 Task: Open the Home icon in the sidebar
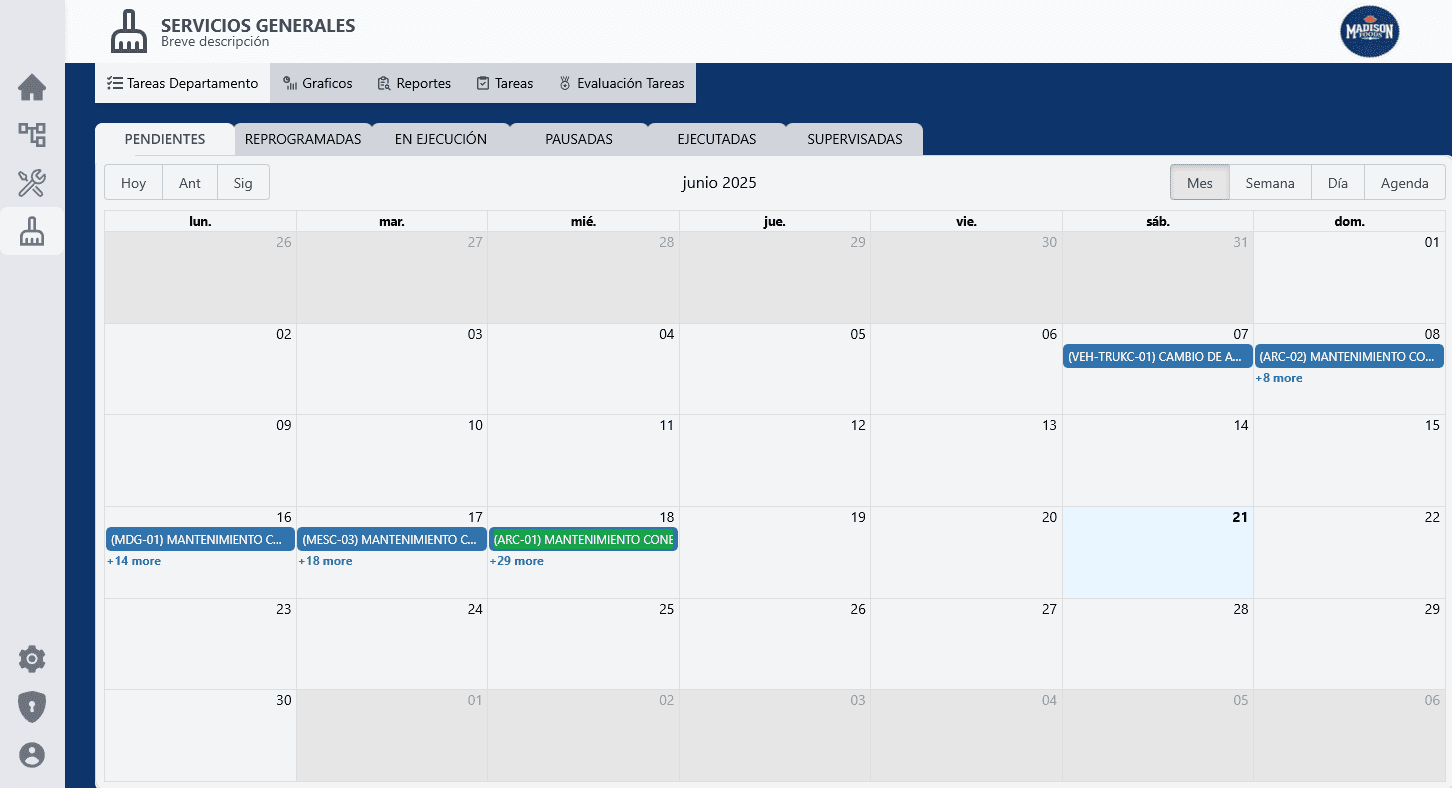coord(32,87)
